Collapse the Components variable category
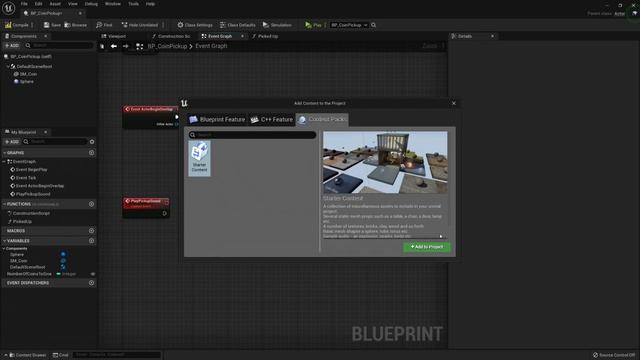 (4, 249)
